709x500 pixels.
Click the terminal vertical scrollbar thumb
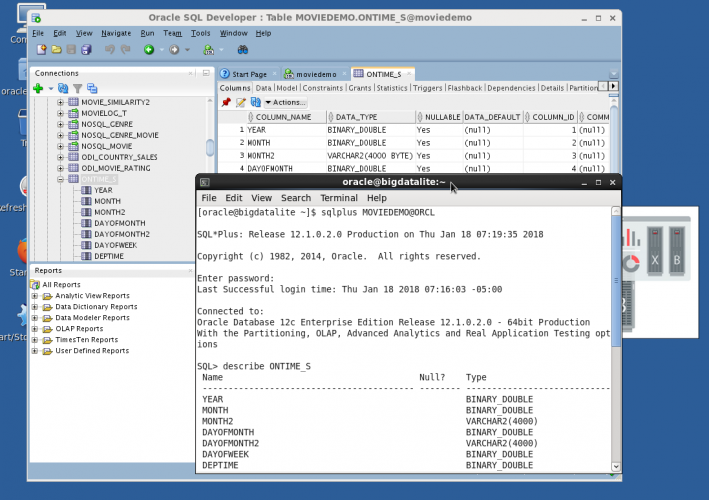click(x=616, y=280)
